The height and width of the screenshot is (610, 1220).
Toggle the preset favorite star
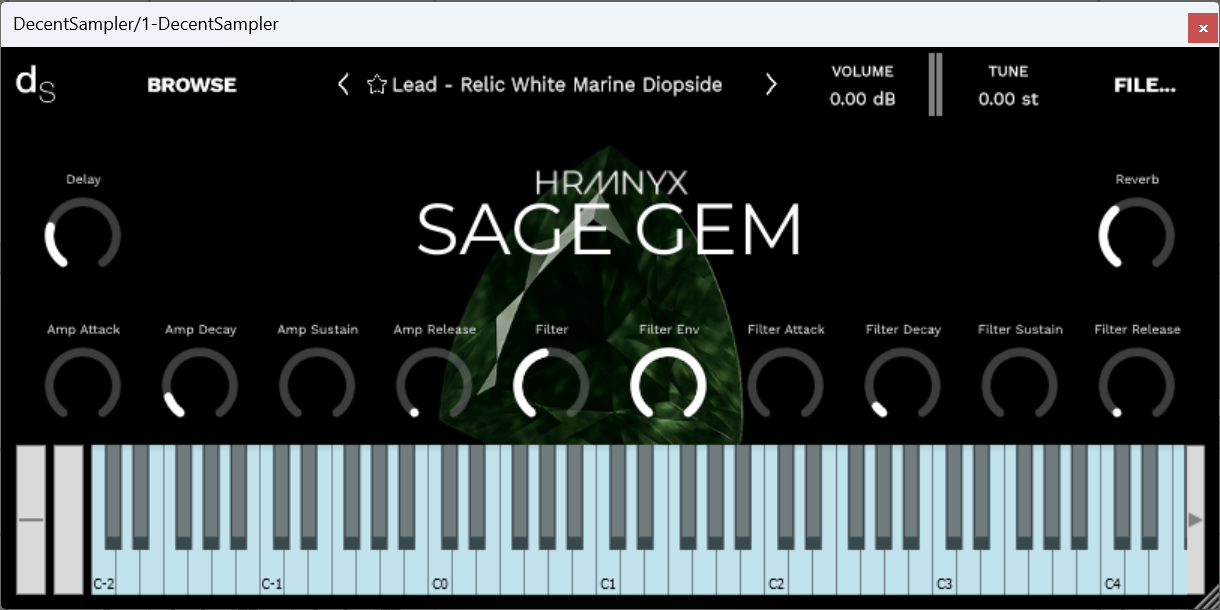click(376, 84)
